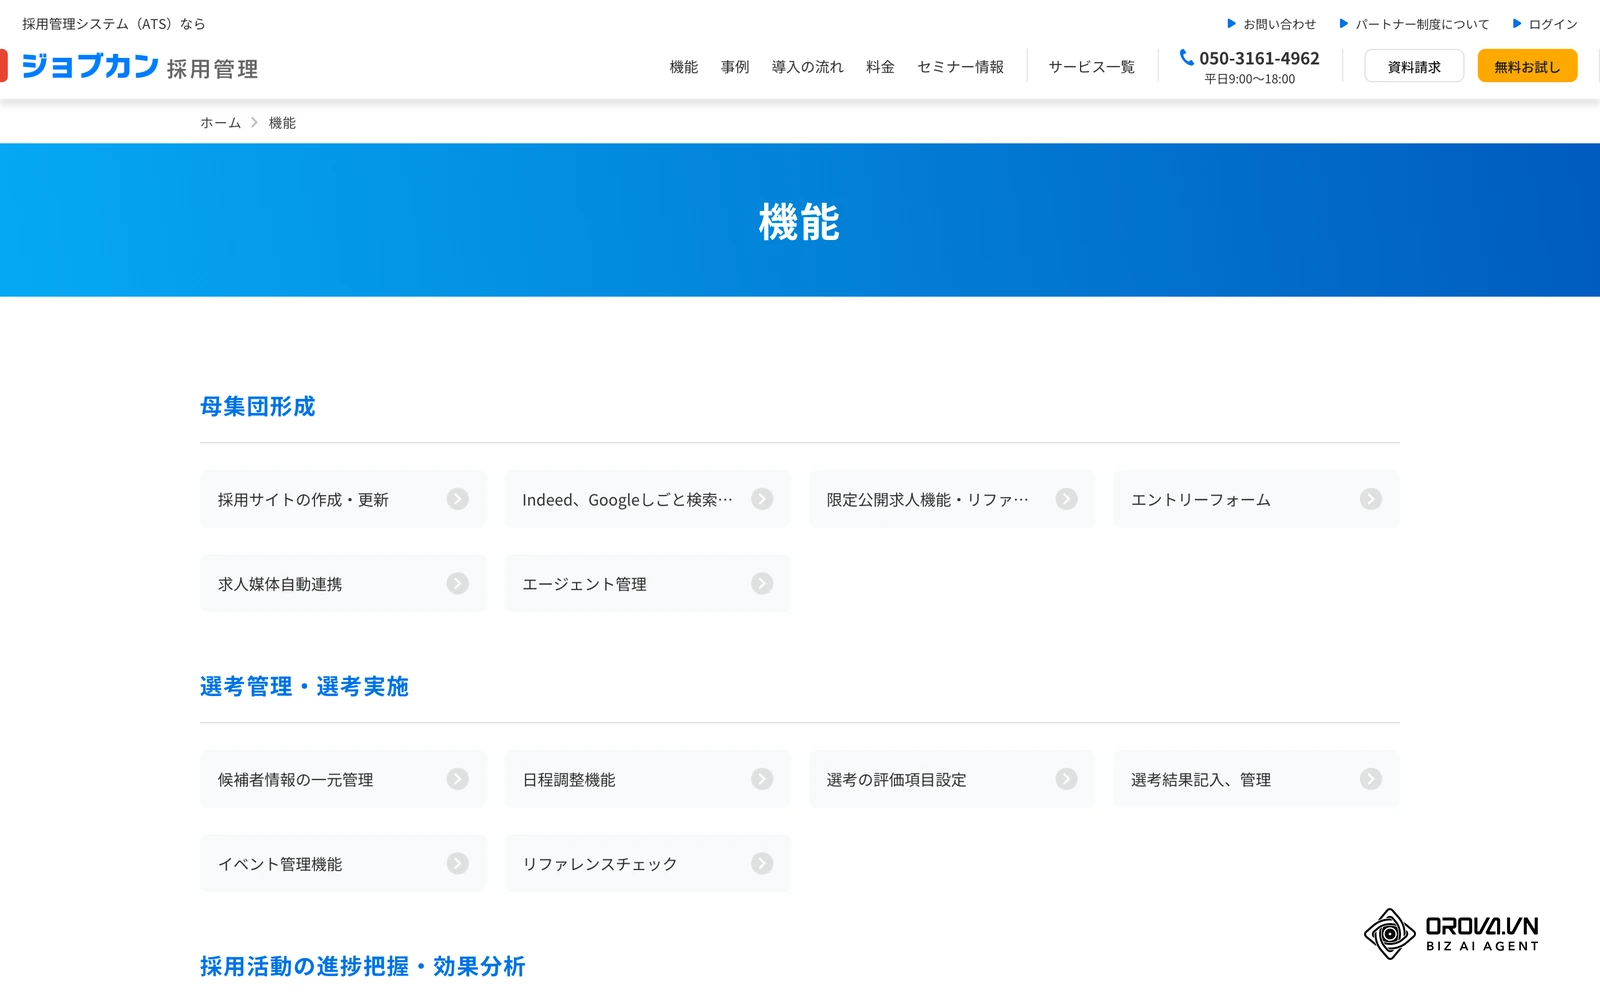Open the イベント管理機能 card text
Screen dimensions: 1600x1000
280,864
